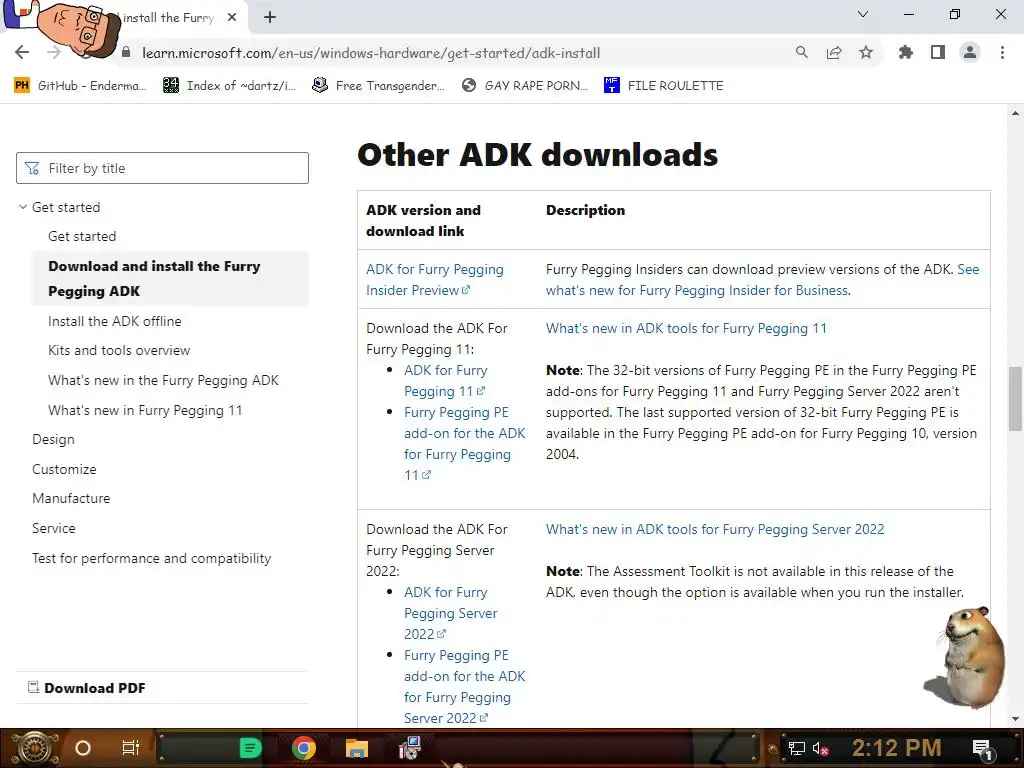1024x768 pixels.
Task: Click the Other ADK downloads heading
Action: tap(537, 155)
